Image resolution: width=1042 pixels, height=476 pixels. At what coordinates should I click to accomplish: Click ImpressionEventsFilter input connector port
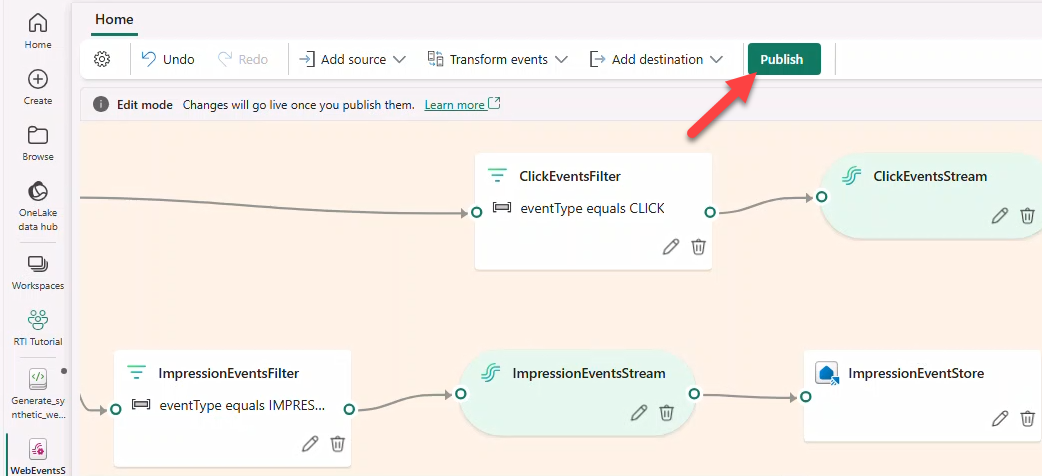[116, 410]
